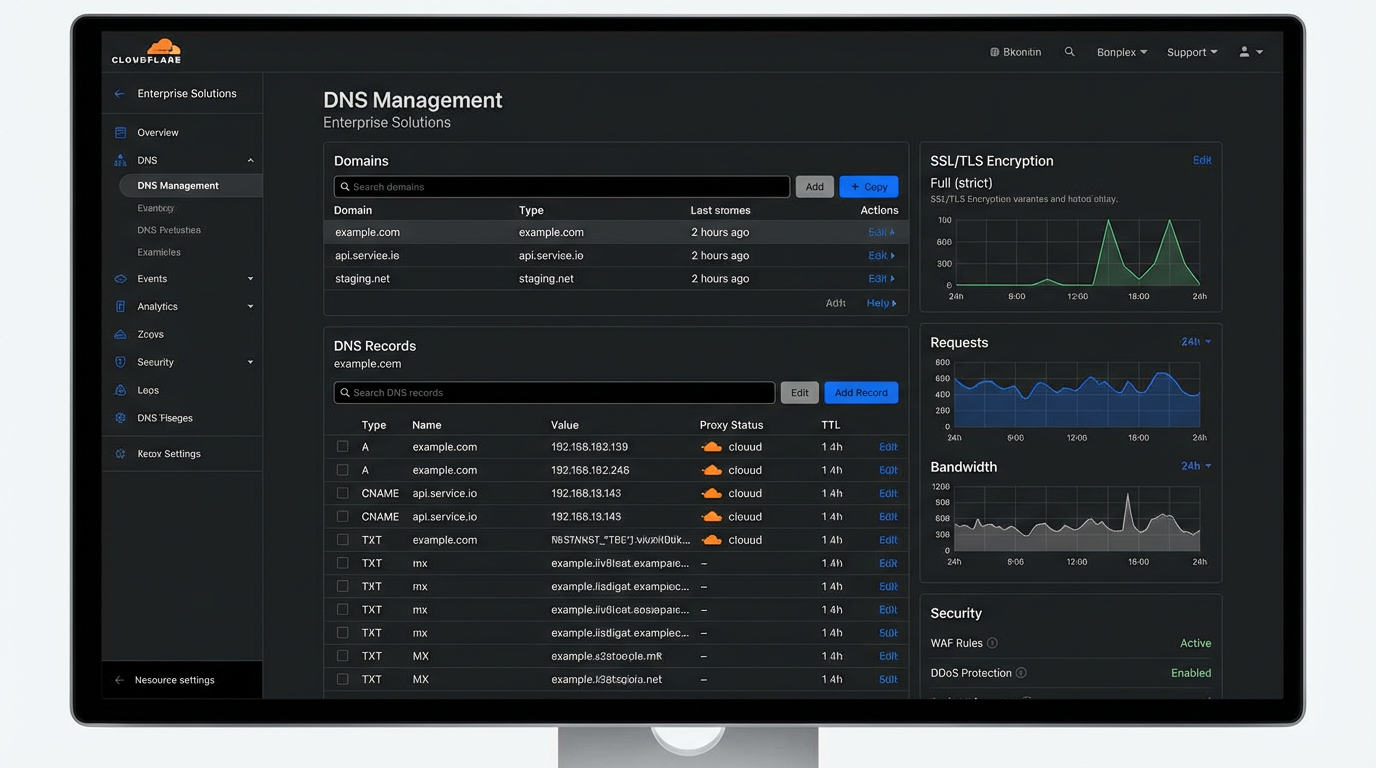Screen dimensions: 1376x768
Task: Click the Analytics icon in the sidebar
Action: (x=120, y=306)
